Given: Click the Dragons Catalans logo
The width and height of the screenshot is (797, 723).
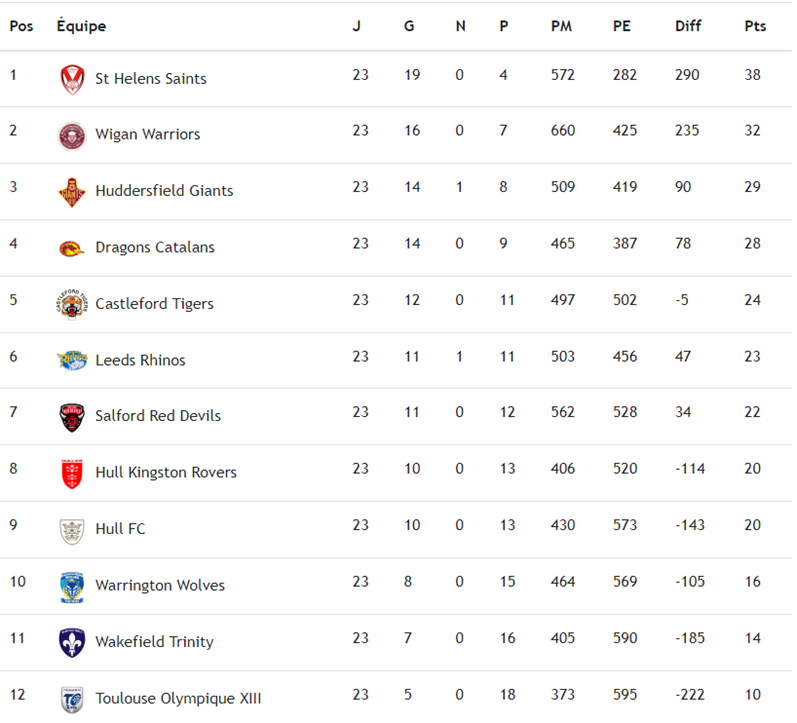Looking at the screenshot, I should pyautogui.click(x=72, y=248).
